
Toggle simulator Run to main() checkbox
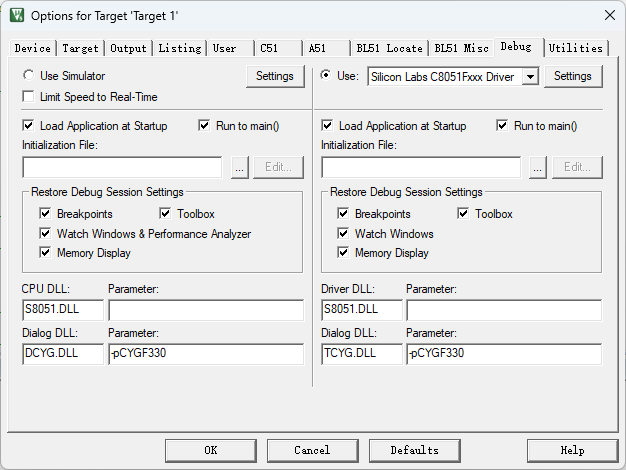pyautogui.click(x=204, y=126)
